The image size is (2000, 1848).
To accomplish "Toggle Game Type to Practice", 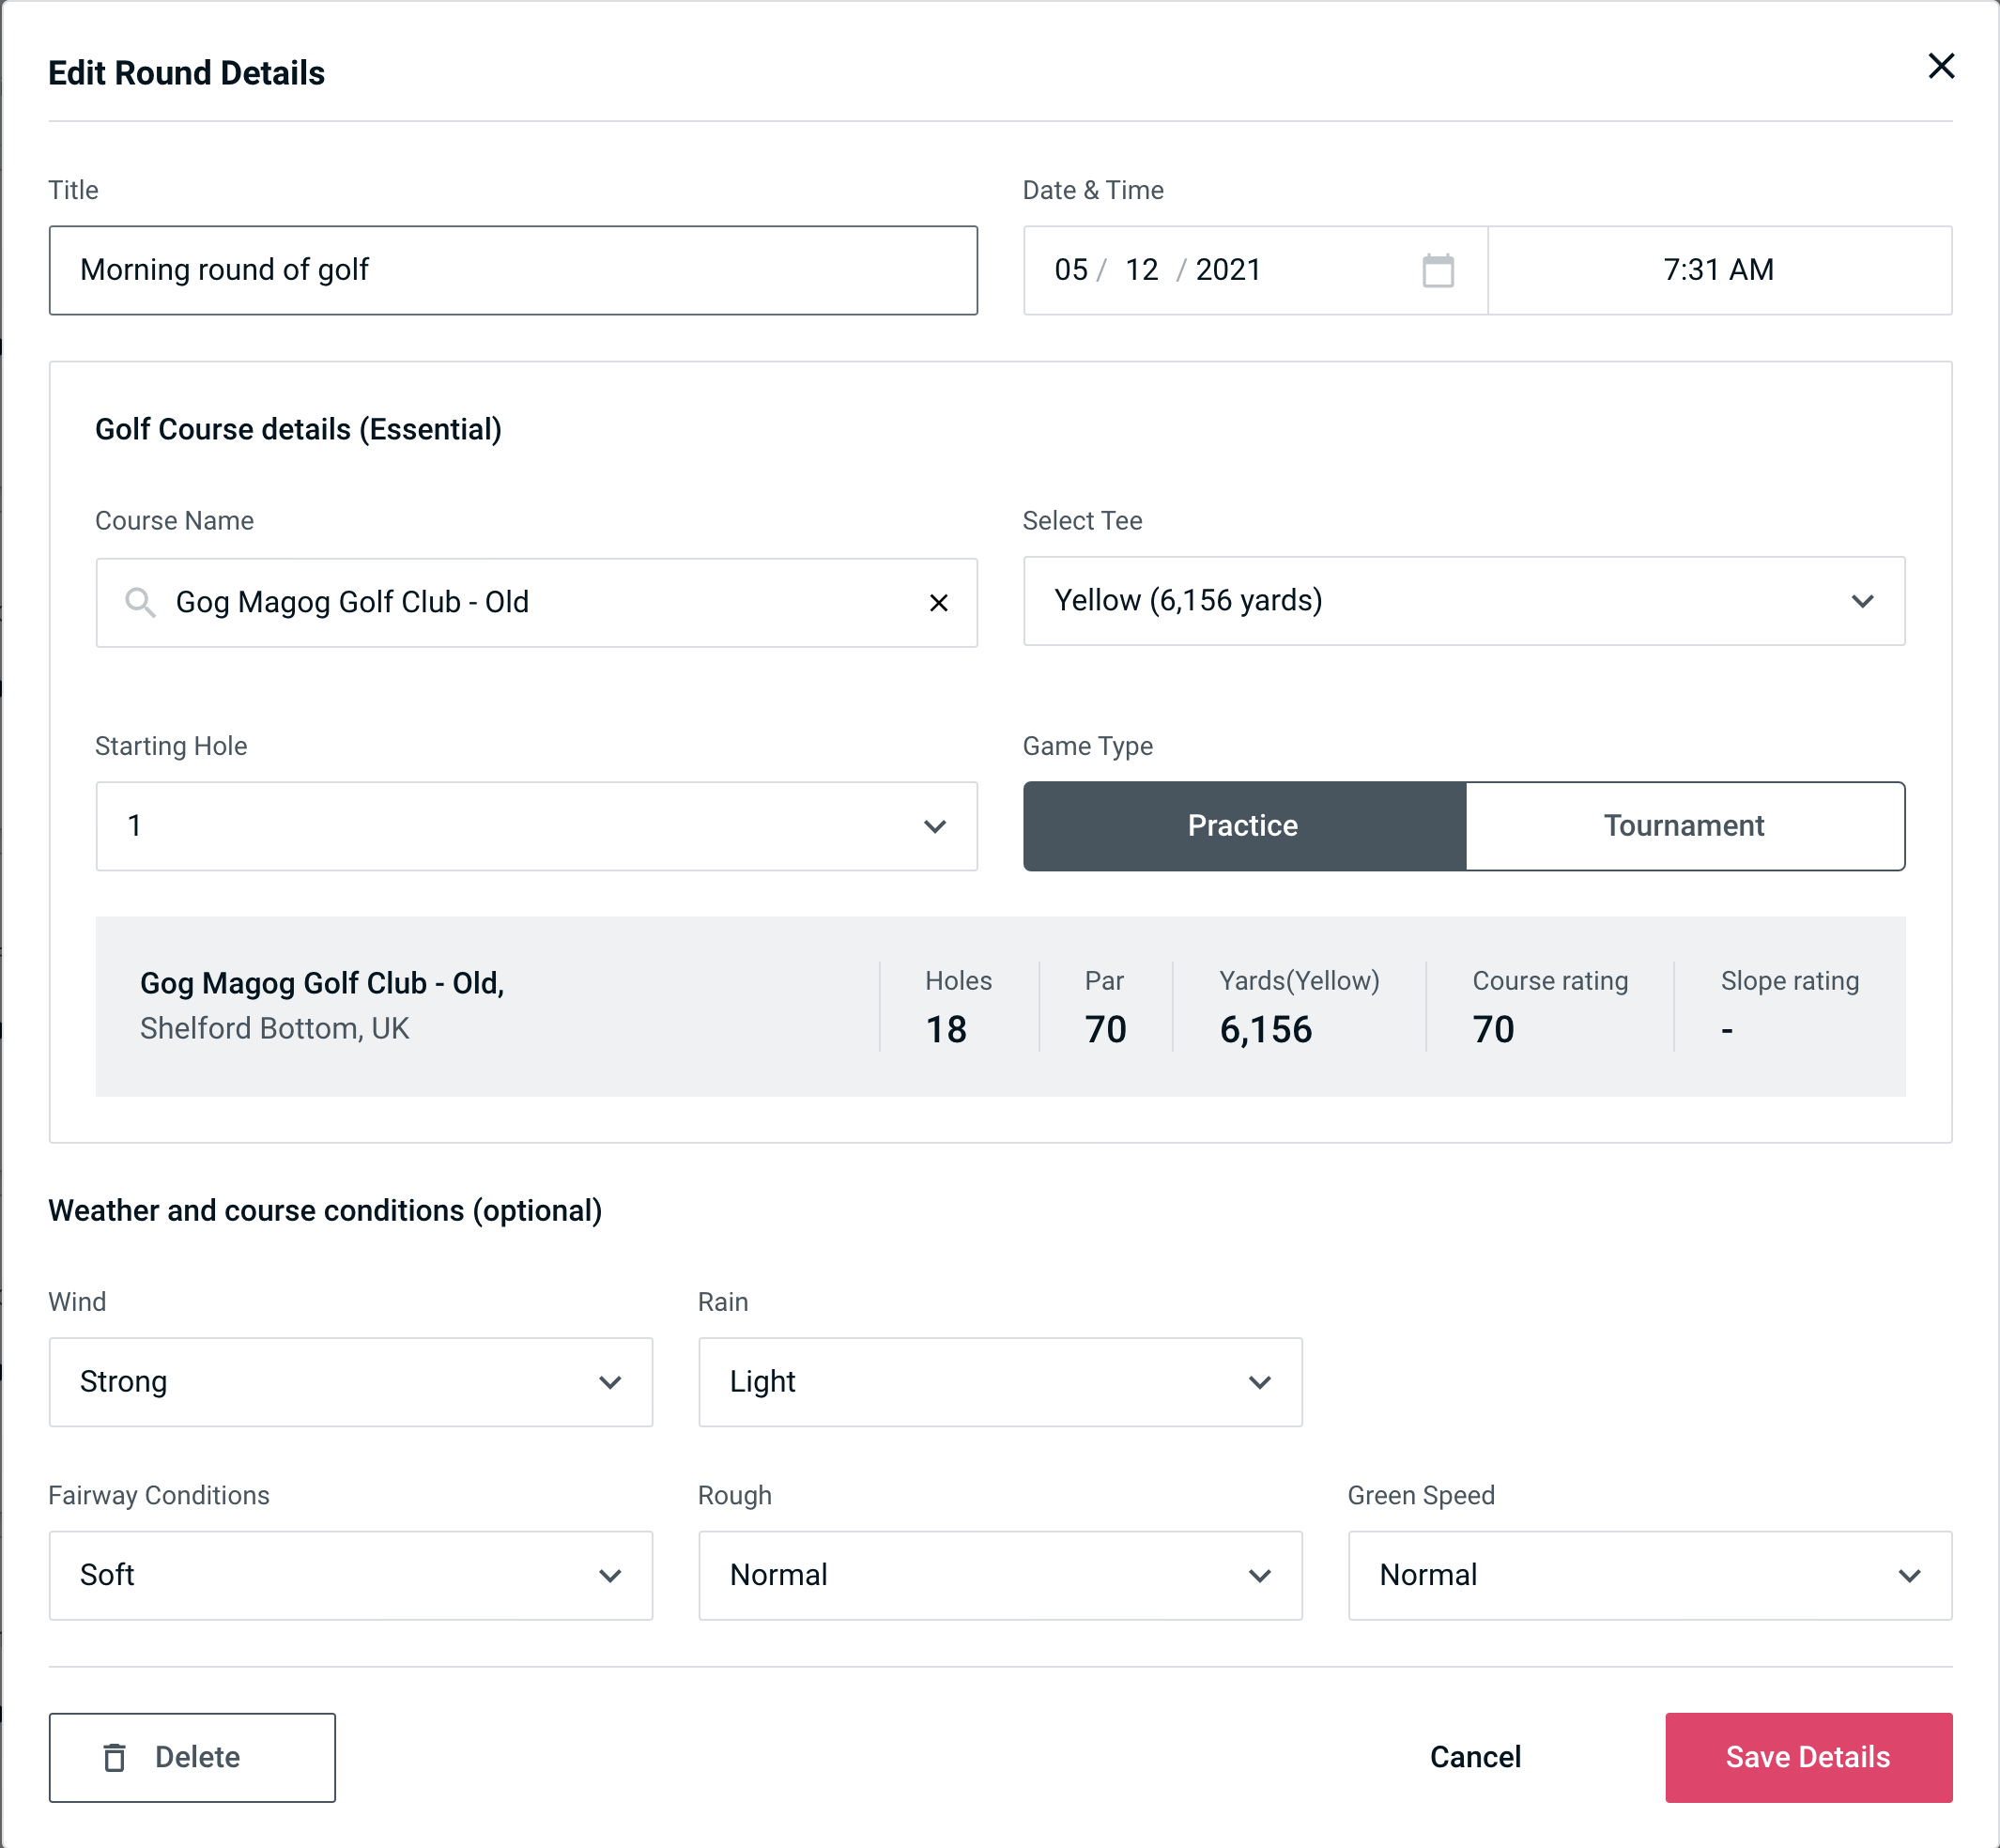I will click(x=1244, y=825).
